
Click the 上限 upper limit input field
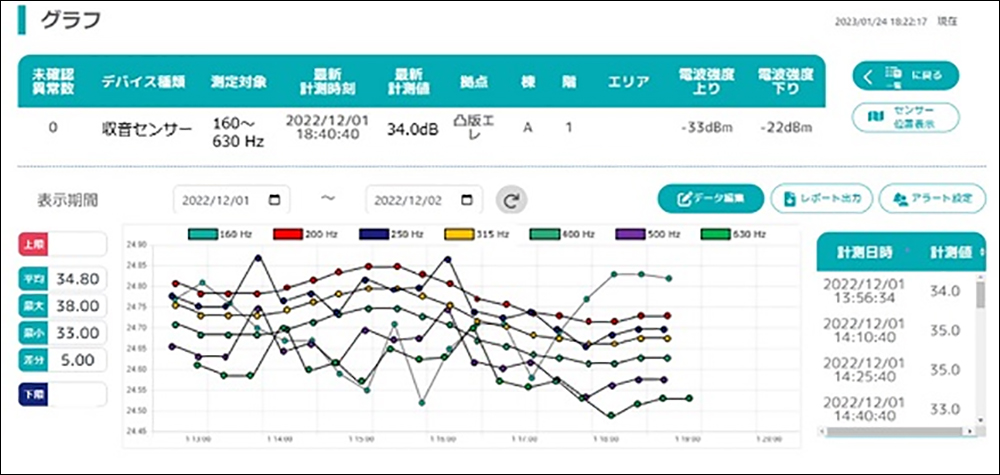click(81, 245)
